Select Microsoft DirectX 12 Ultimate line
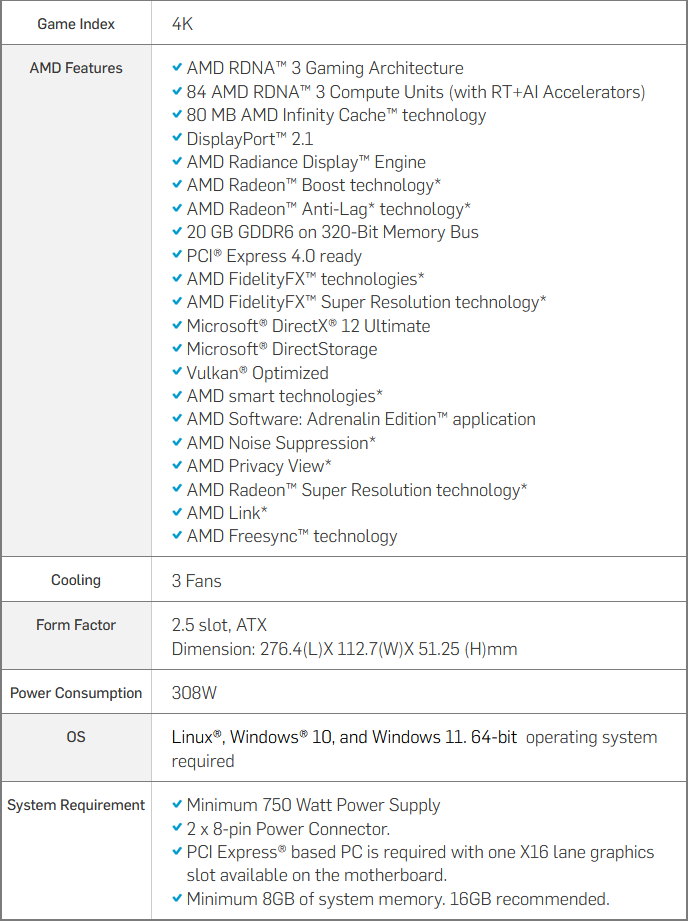 (x=308, y=326)
